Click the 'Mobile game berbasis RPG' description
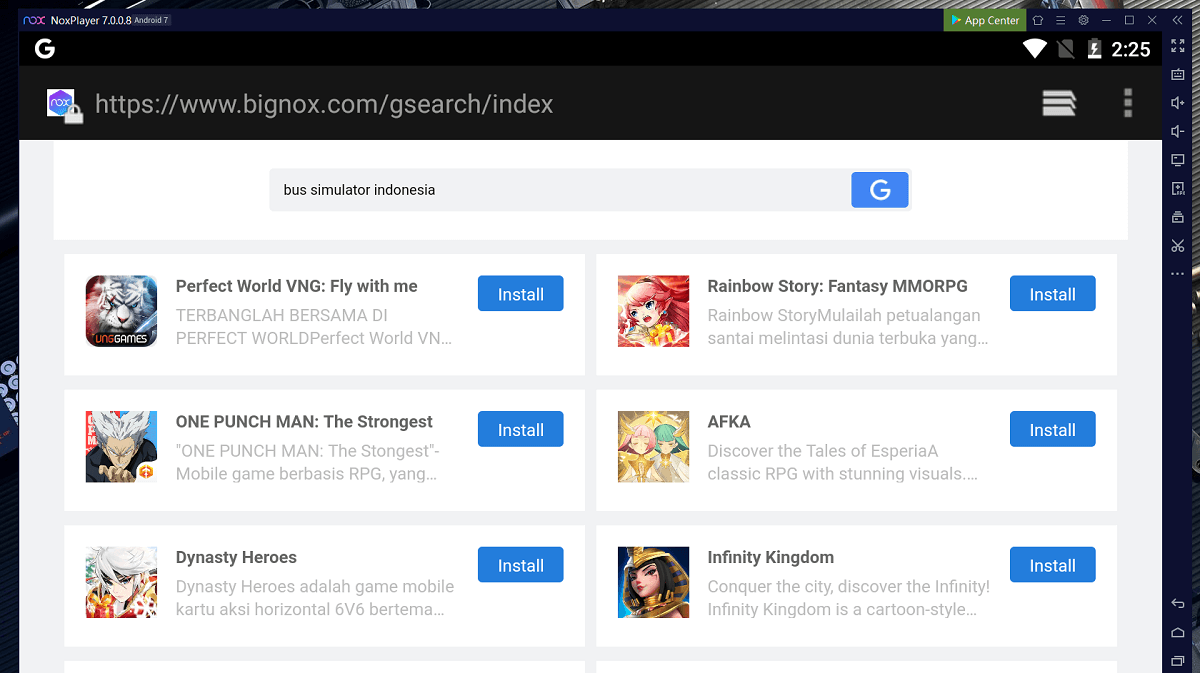 308,463
